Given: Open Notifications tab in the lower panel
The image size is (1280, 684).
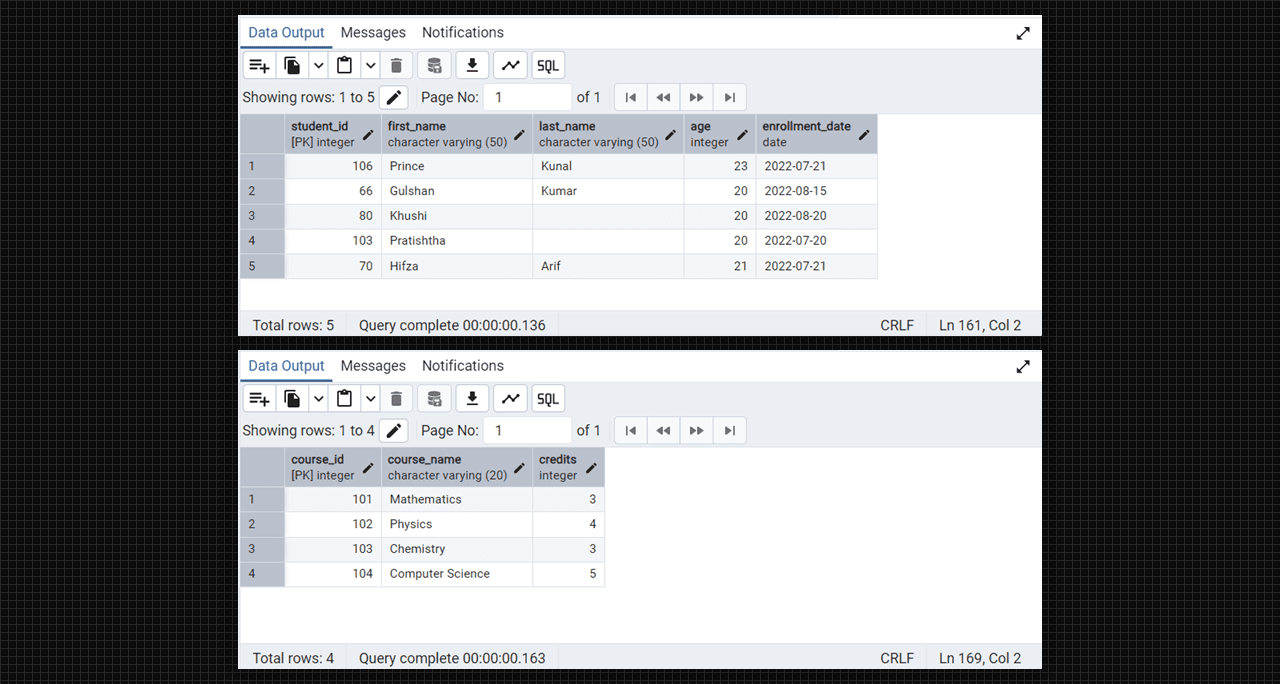Looking at the screenshot, I should pyautogui.click(x=462, y=366).
